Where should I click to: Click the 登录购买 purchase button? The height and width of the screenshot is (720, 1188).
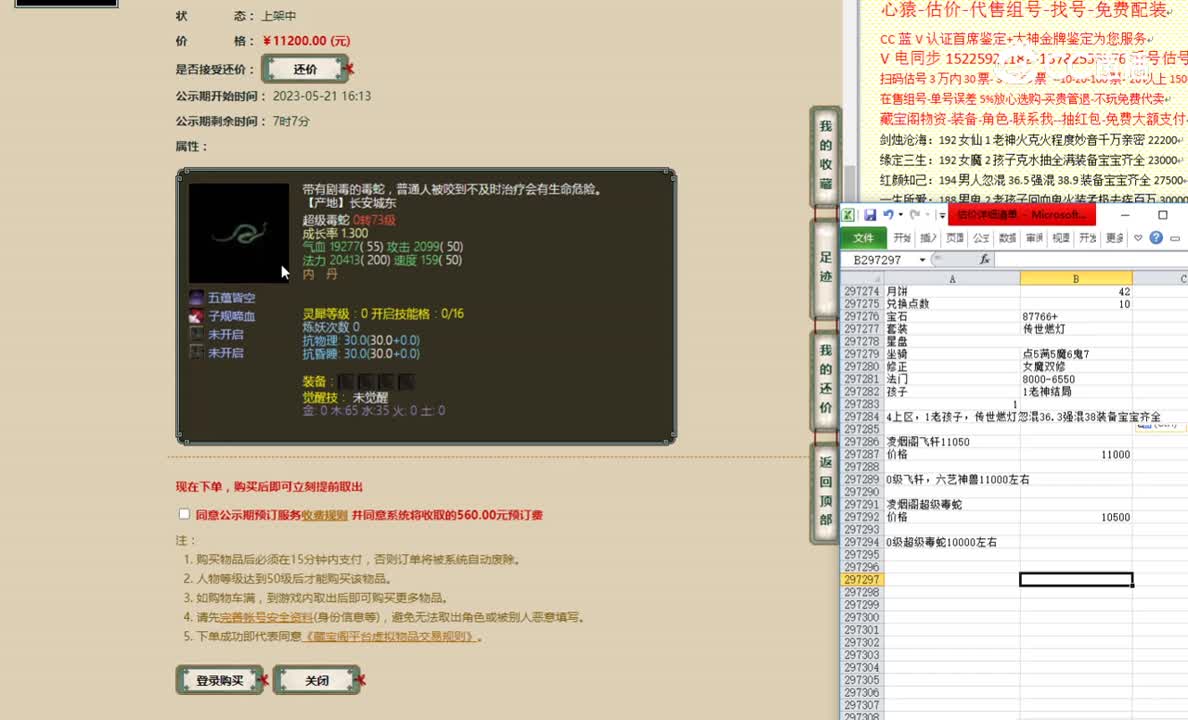click(x=218, y=679)
